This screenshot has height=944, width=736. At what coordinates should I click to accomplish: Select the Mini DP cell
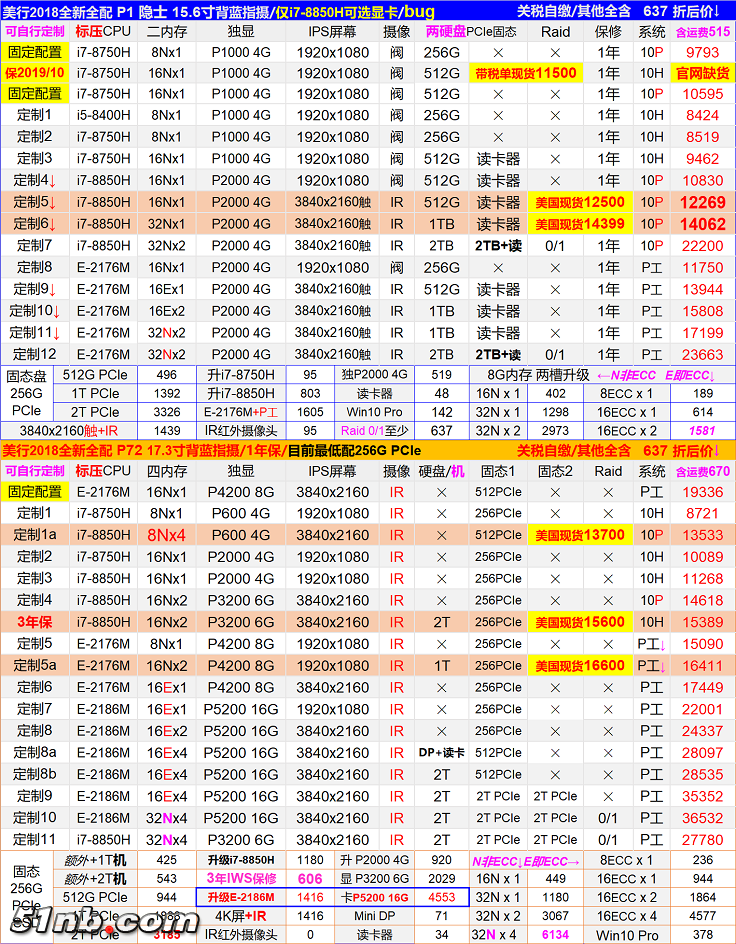click(x=374, y=916)
